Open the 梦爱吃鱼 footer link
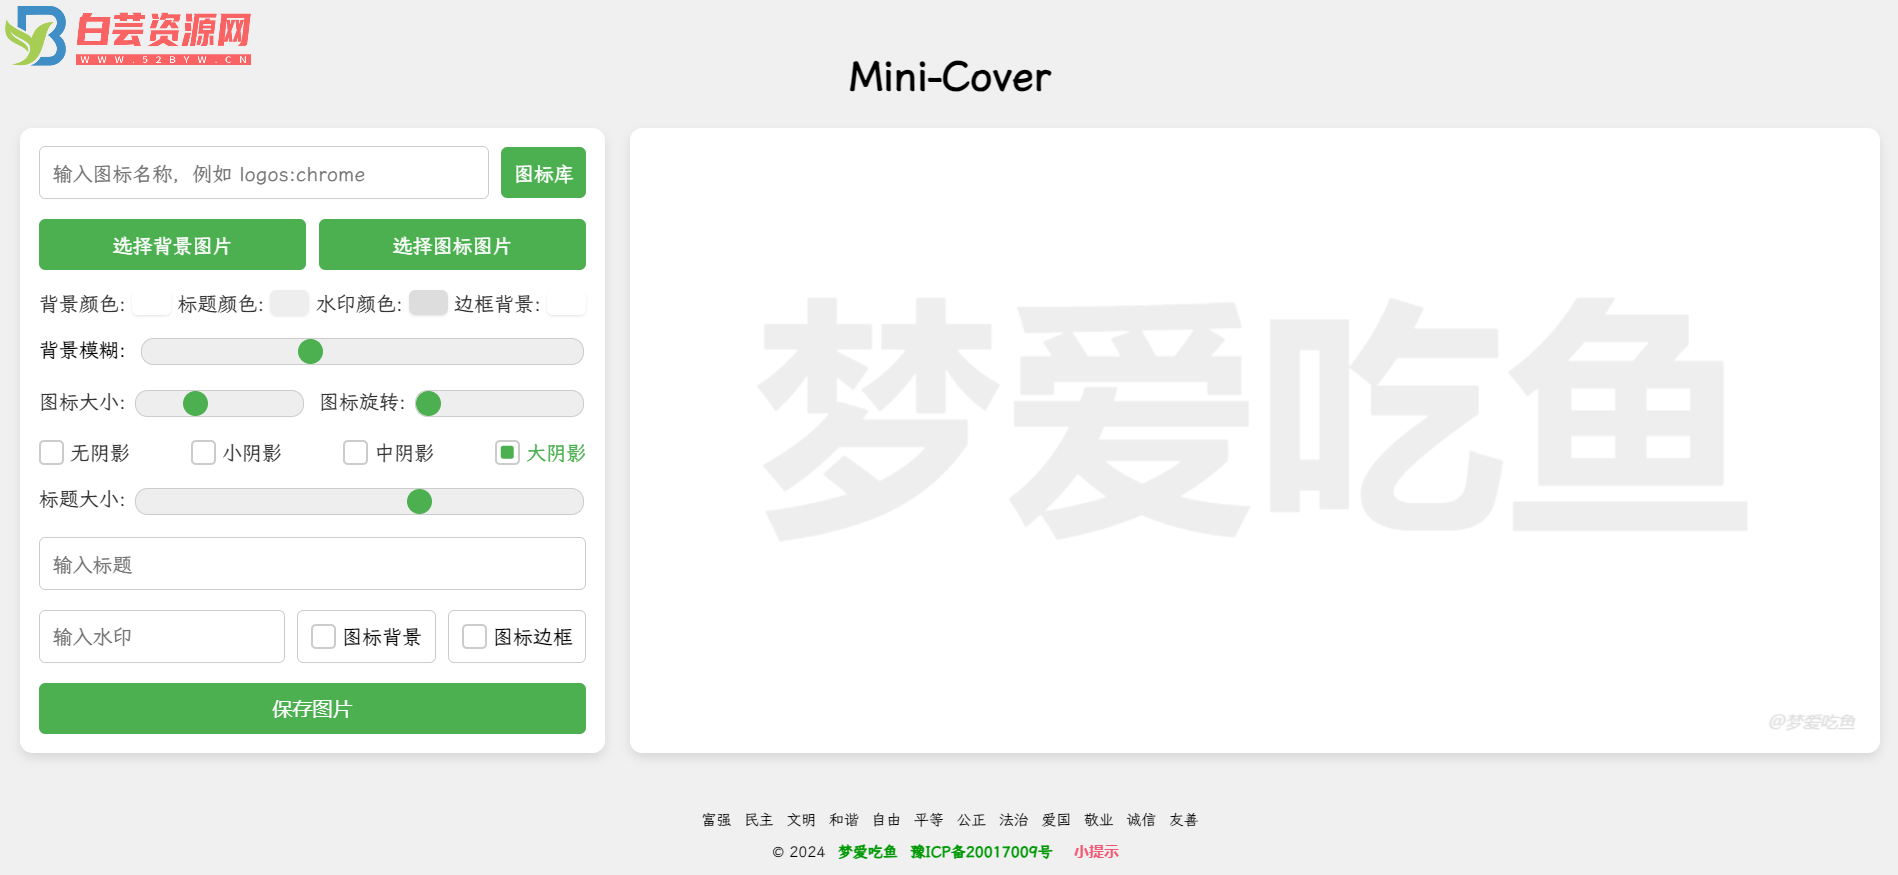 click(x=867, y=852)
